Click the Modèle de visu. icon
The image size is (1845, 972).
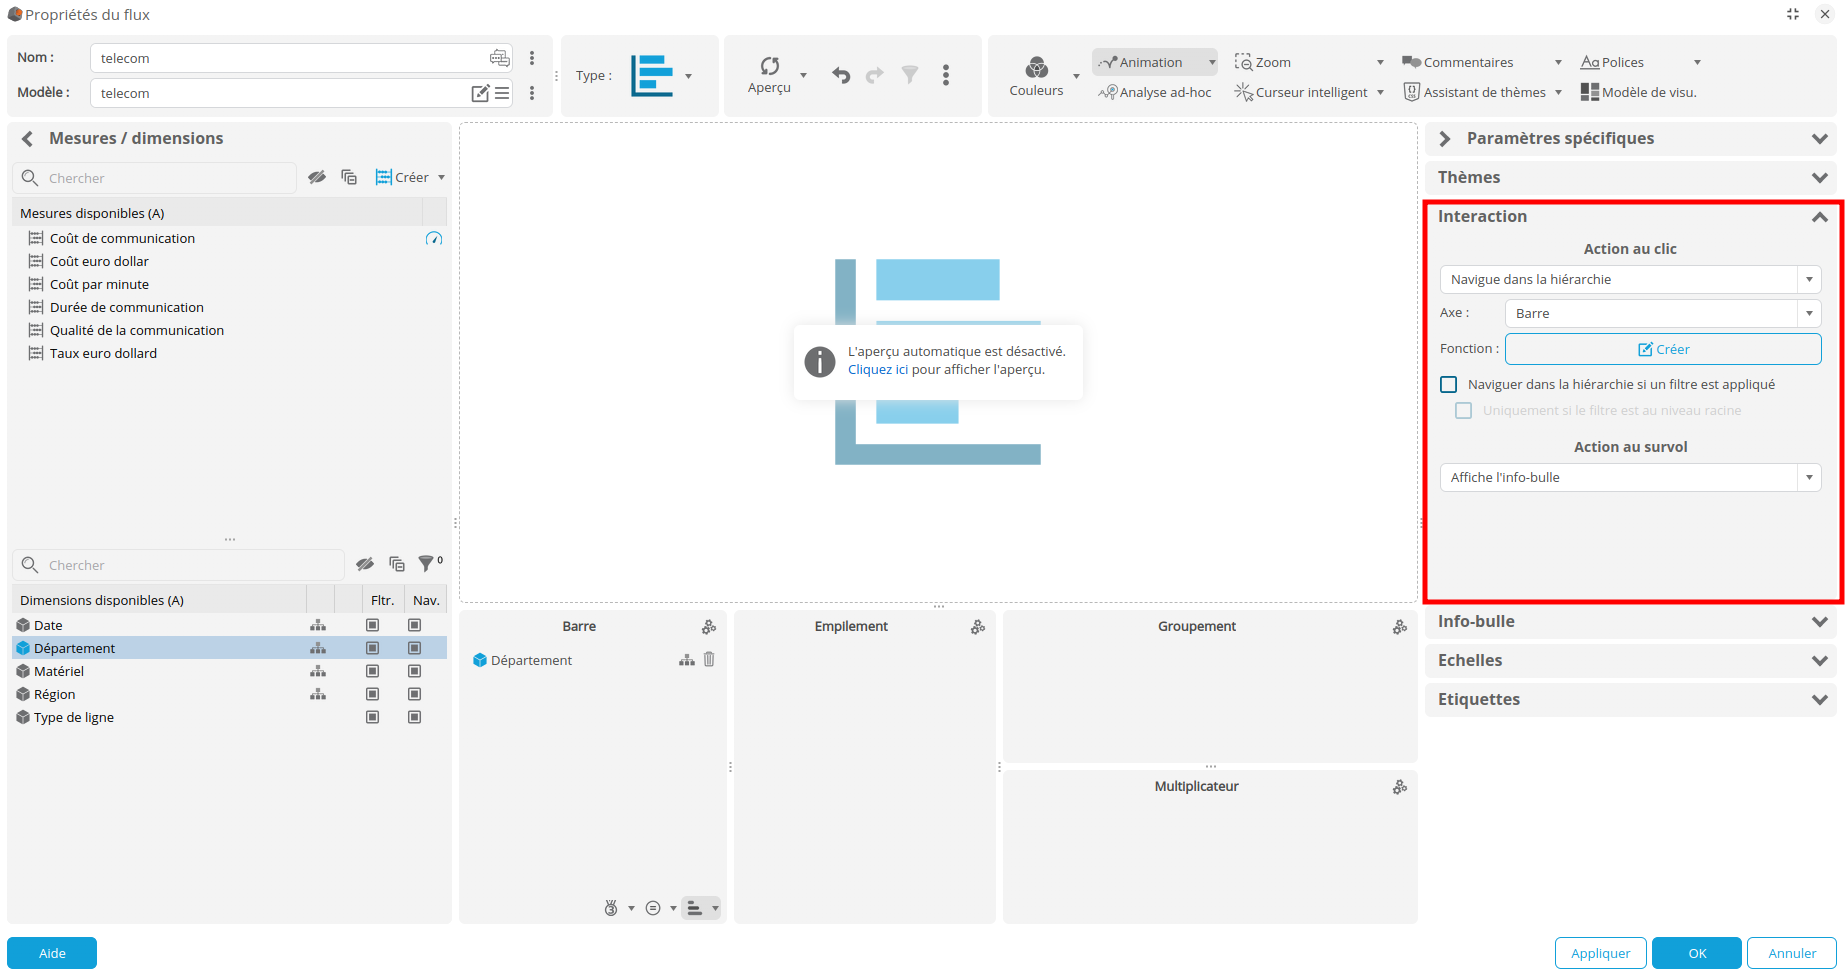click(1589, 92)
